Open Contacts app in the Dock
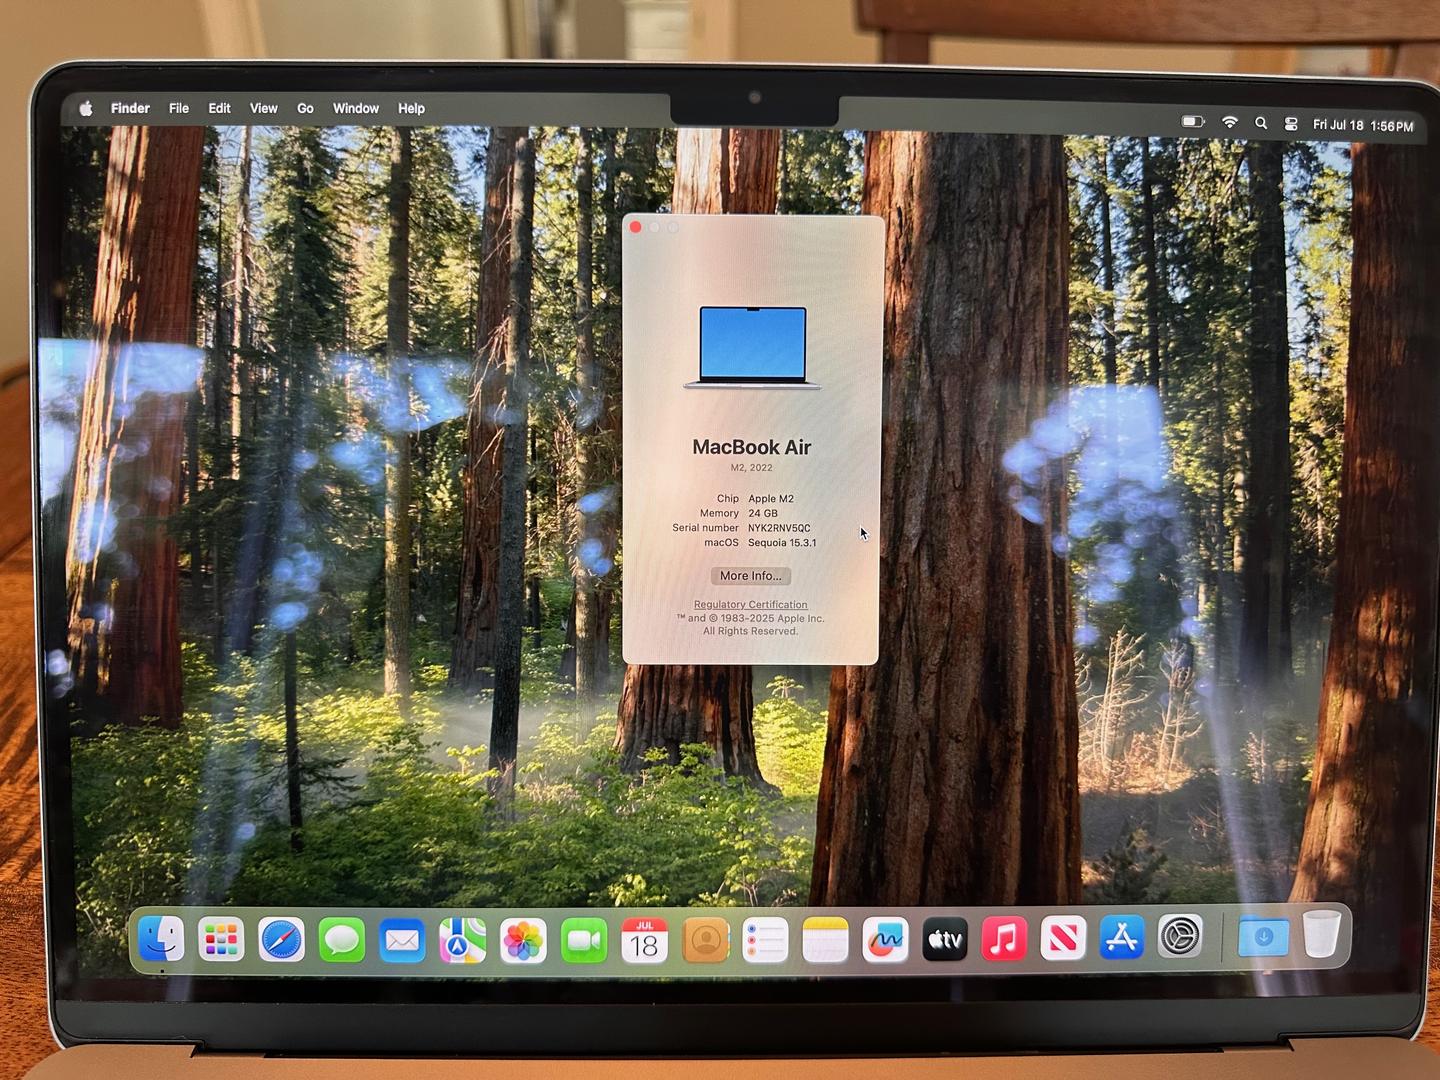Viewport: 1440px width, 1080px height. (705, 941)
